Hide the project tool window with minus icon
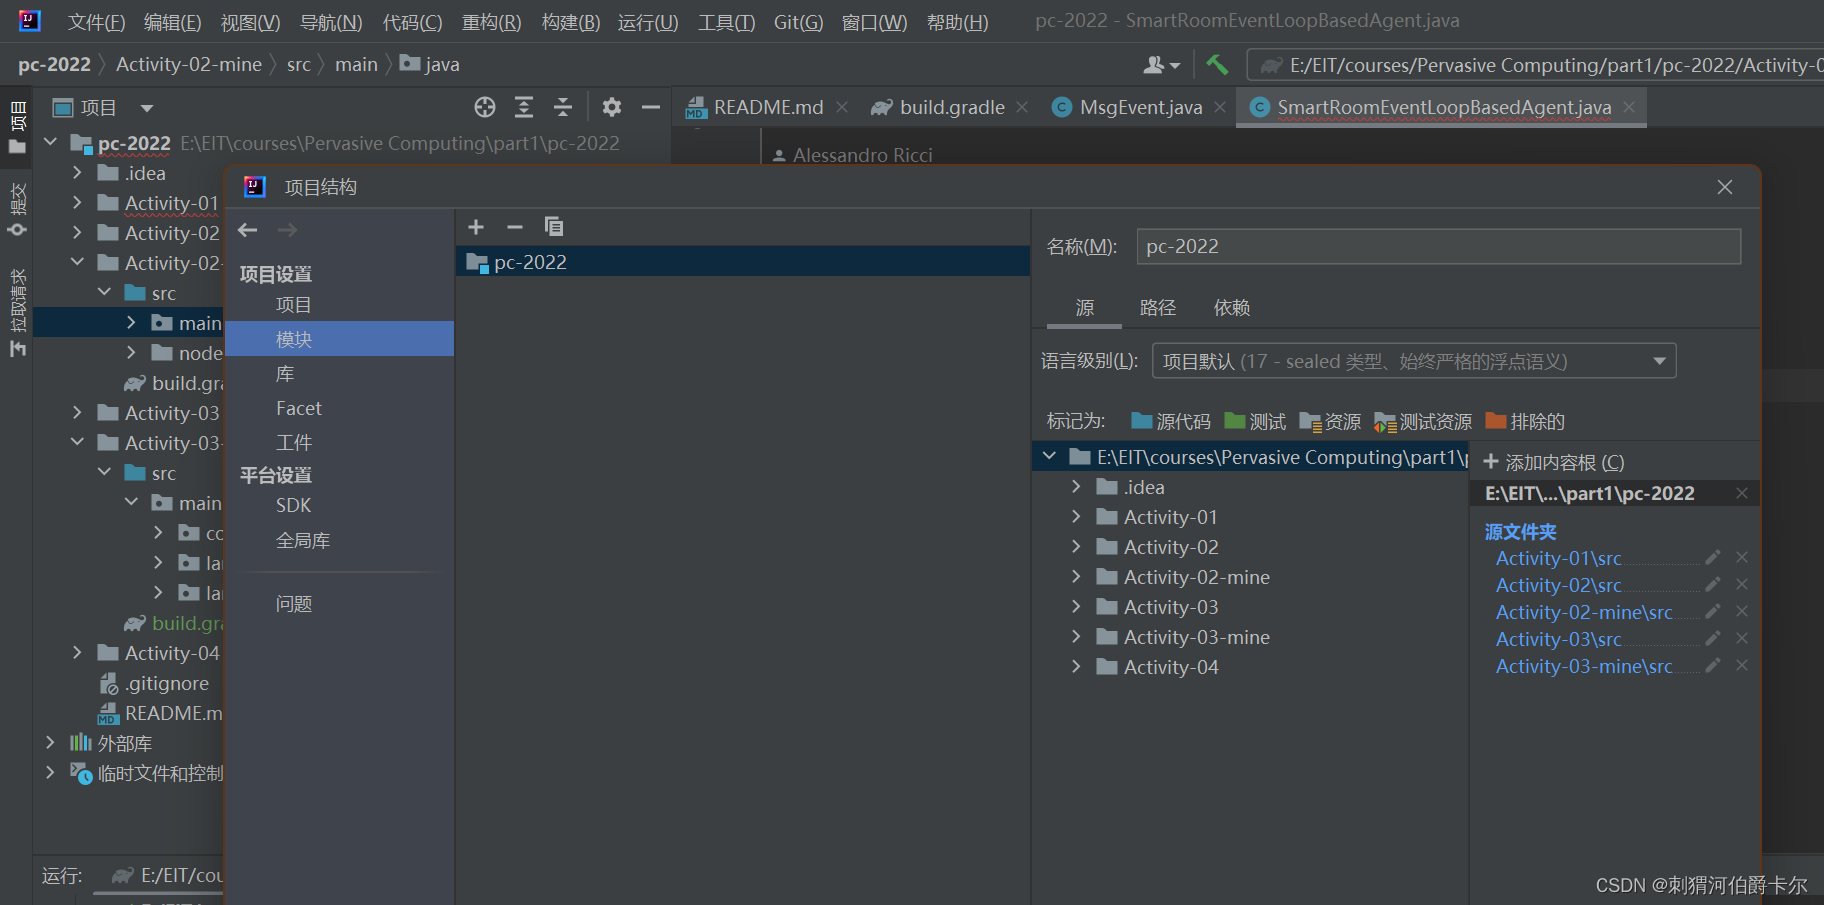1824x905 pixels. pyautogui.click(x=651, y=107)
